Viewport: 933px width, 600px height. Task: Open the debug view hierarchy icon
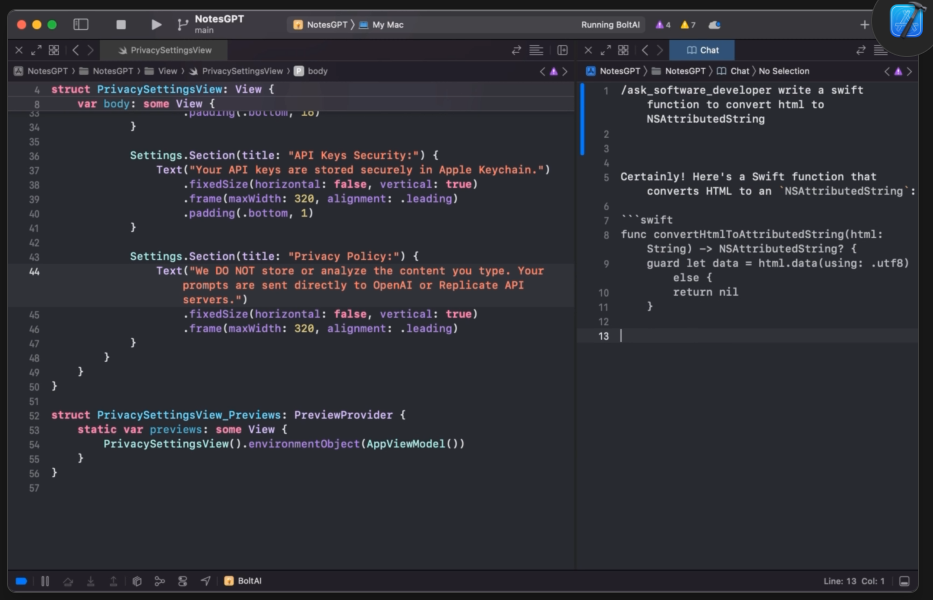tap(137, 581)
